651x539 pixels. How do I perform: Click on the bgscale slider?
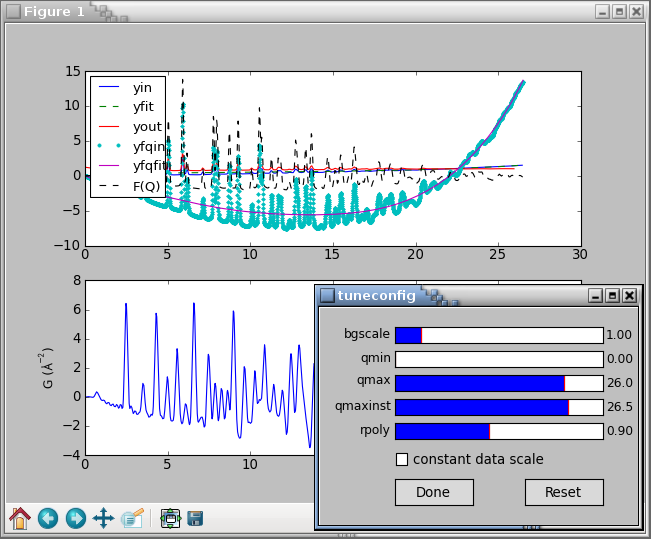click(498, 335)
